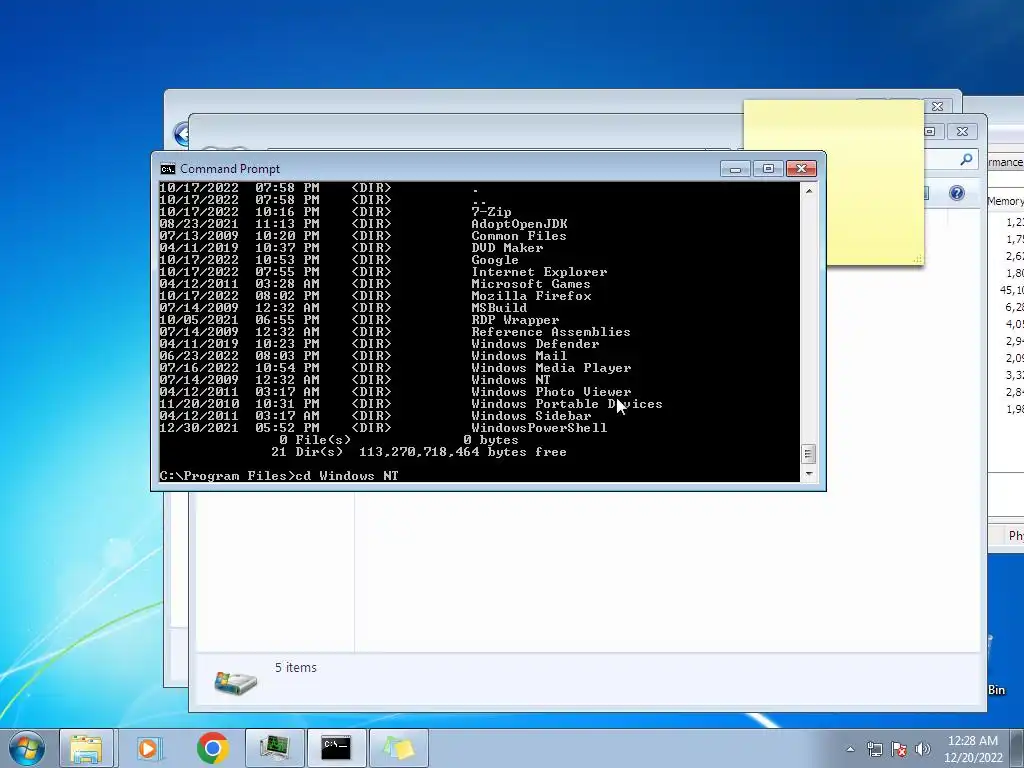This screenshot has height=768, width=1024.
Task: Open Windows Explorer from the taskbar
Action: 86,748
